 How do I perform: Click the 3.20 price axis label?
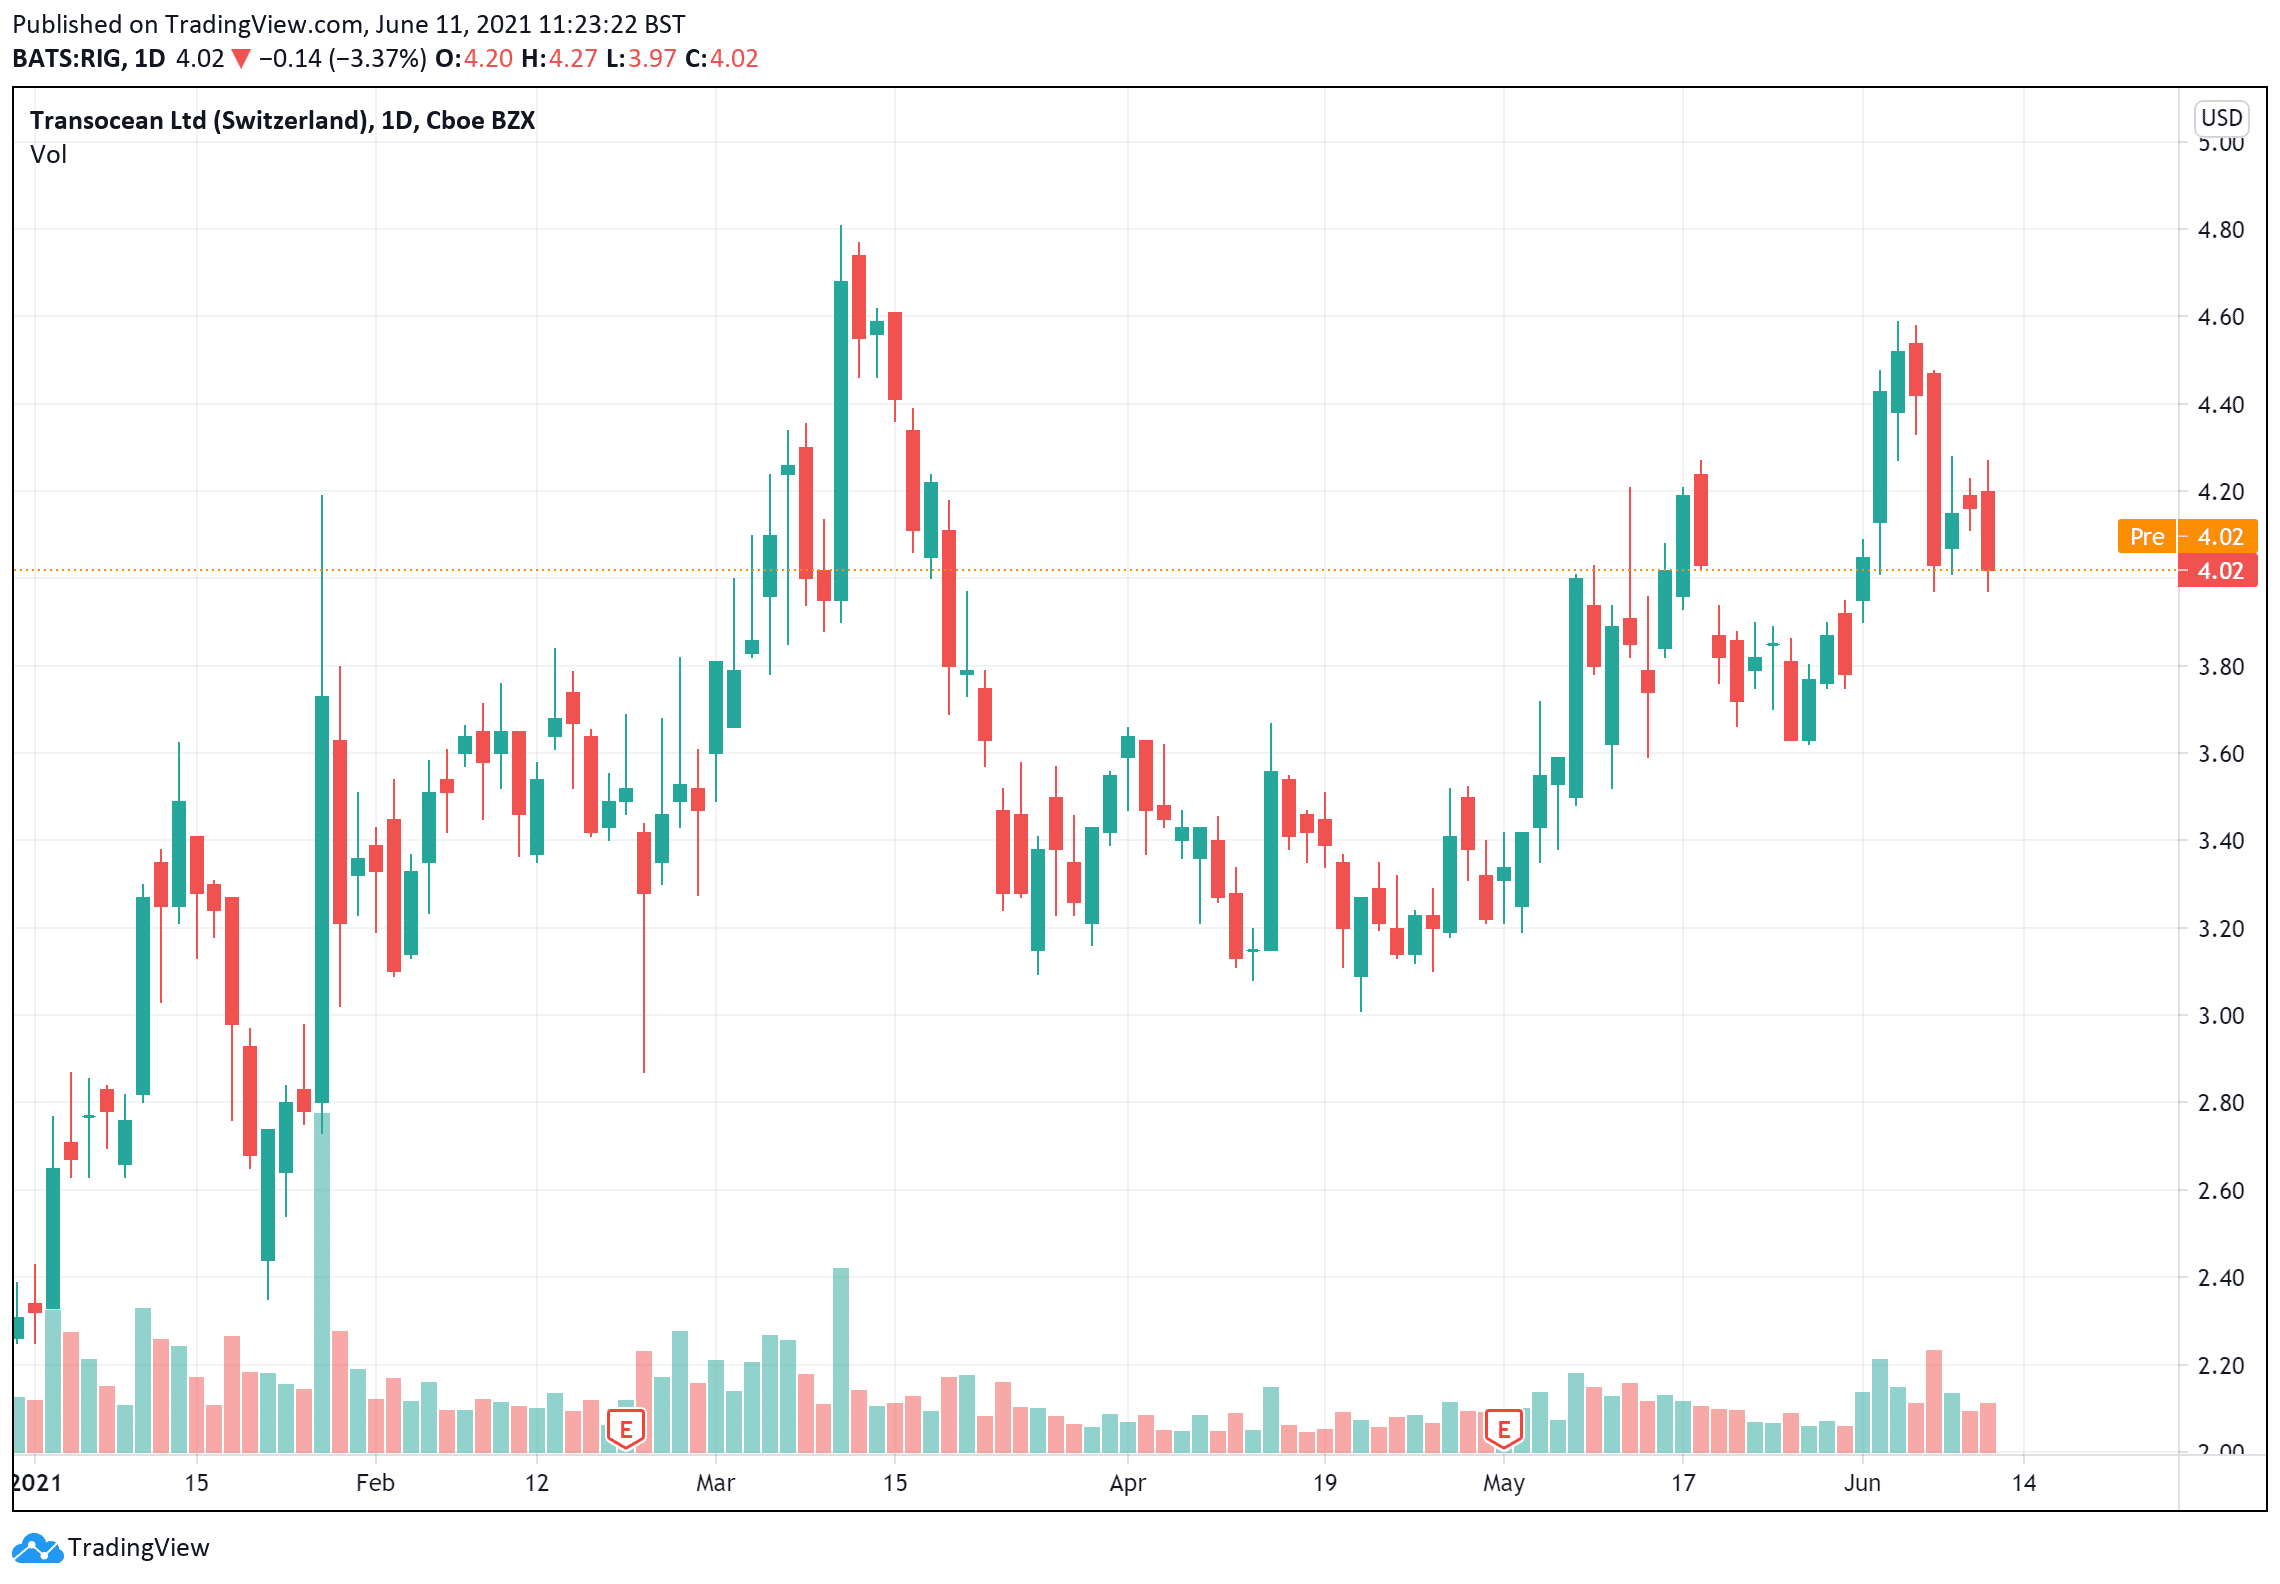point(2220,929)
